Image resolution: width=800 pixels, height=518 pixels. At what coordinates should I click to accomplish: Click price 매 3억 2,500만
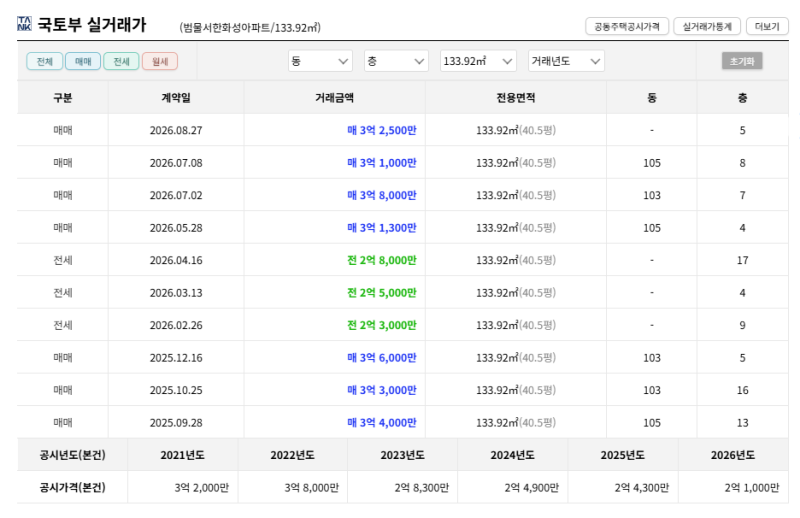coord(382,130)
